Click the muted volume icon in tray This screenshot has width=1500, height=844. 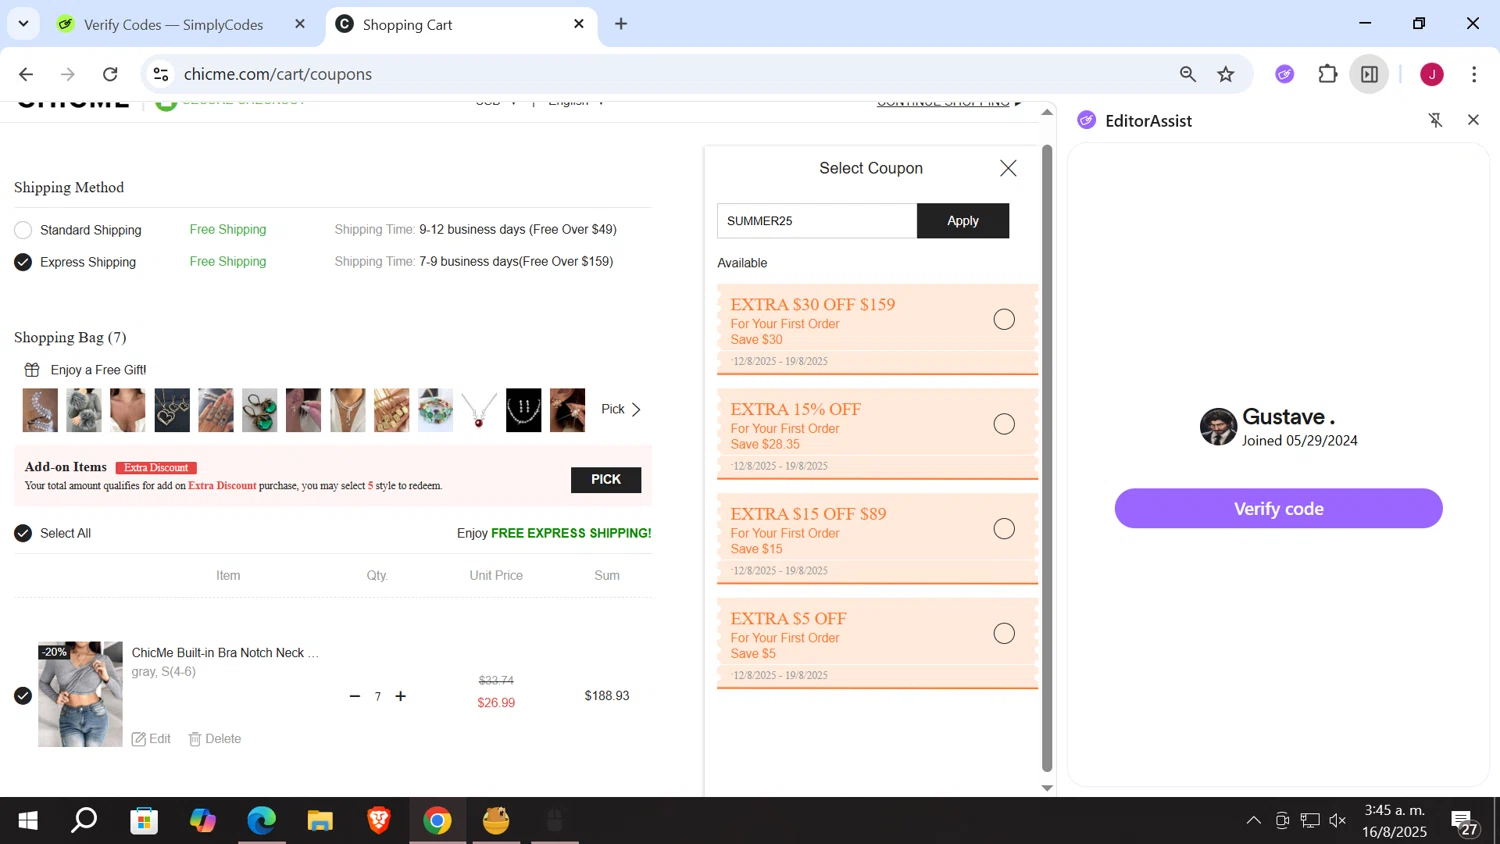1338,821
